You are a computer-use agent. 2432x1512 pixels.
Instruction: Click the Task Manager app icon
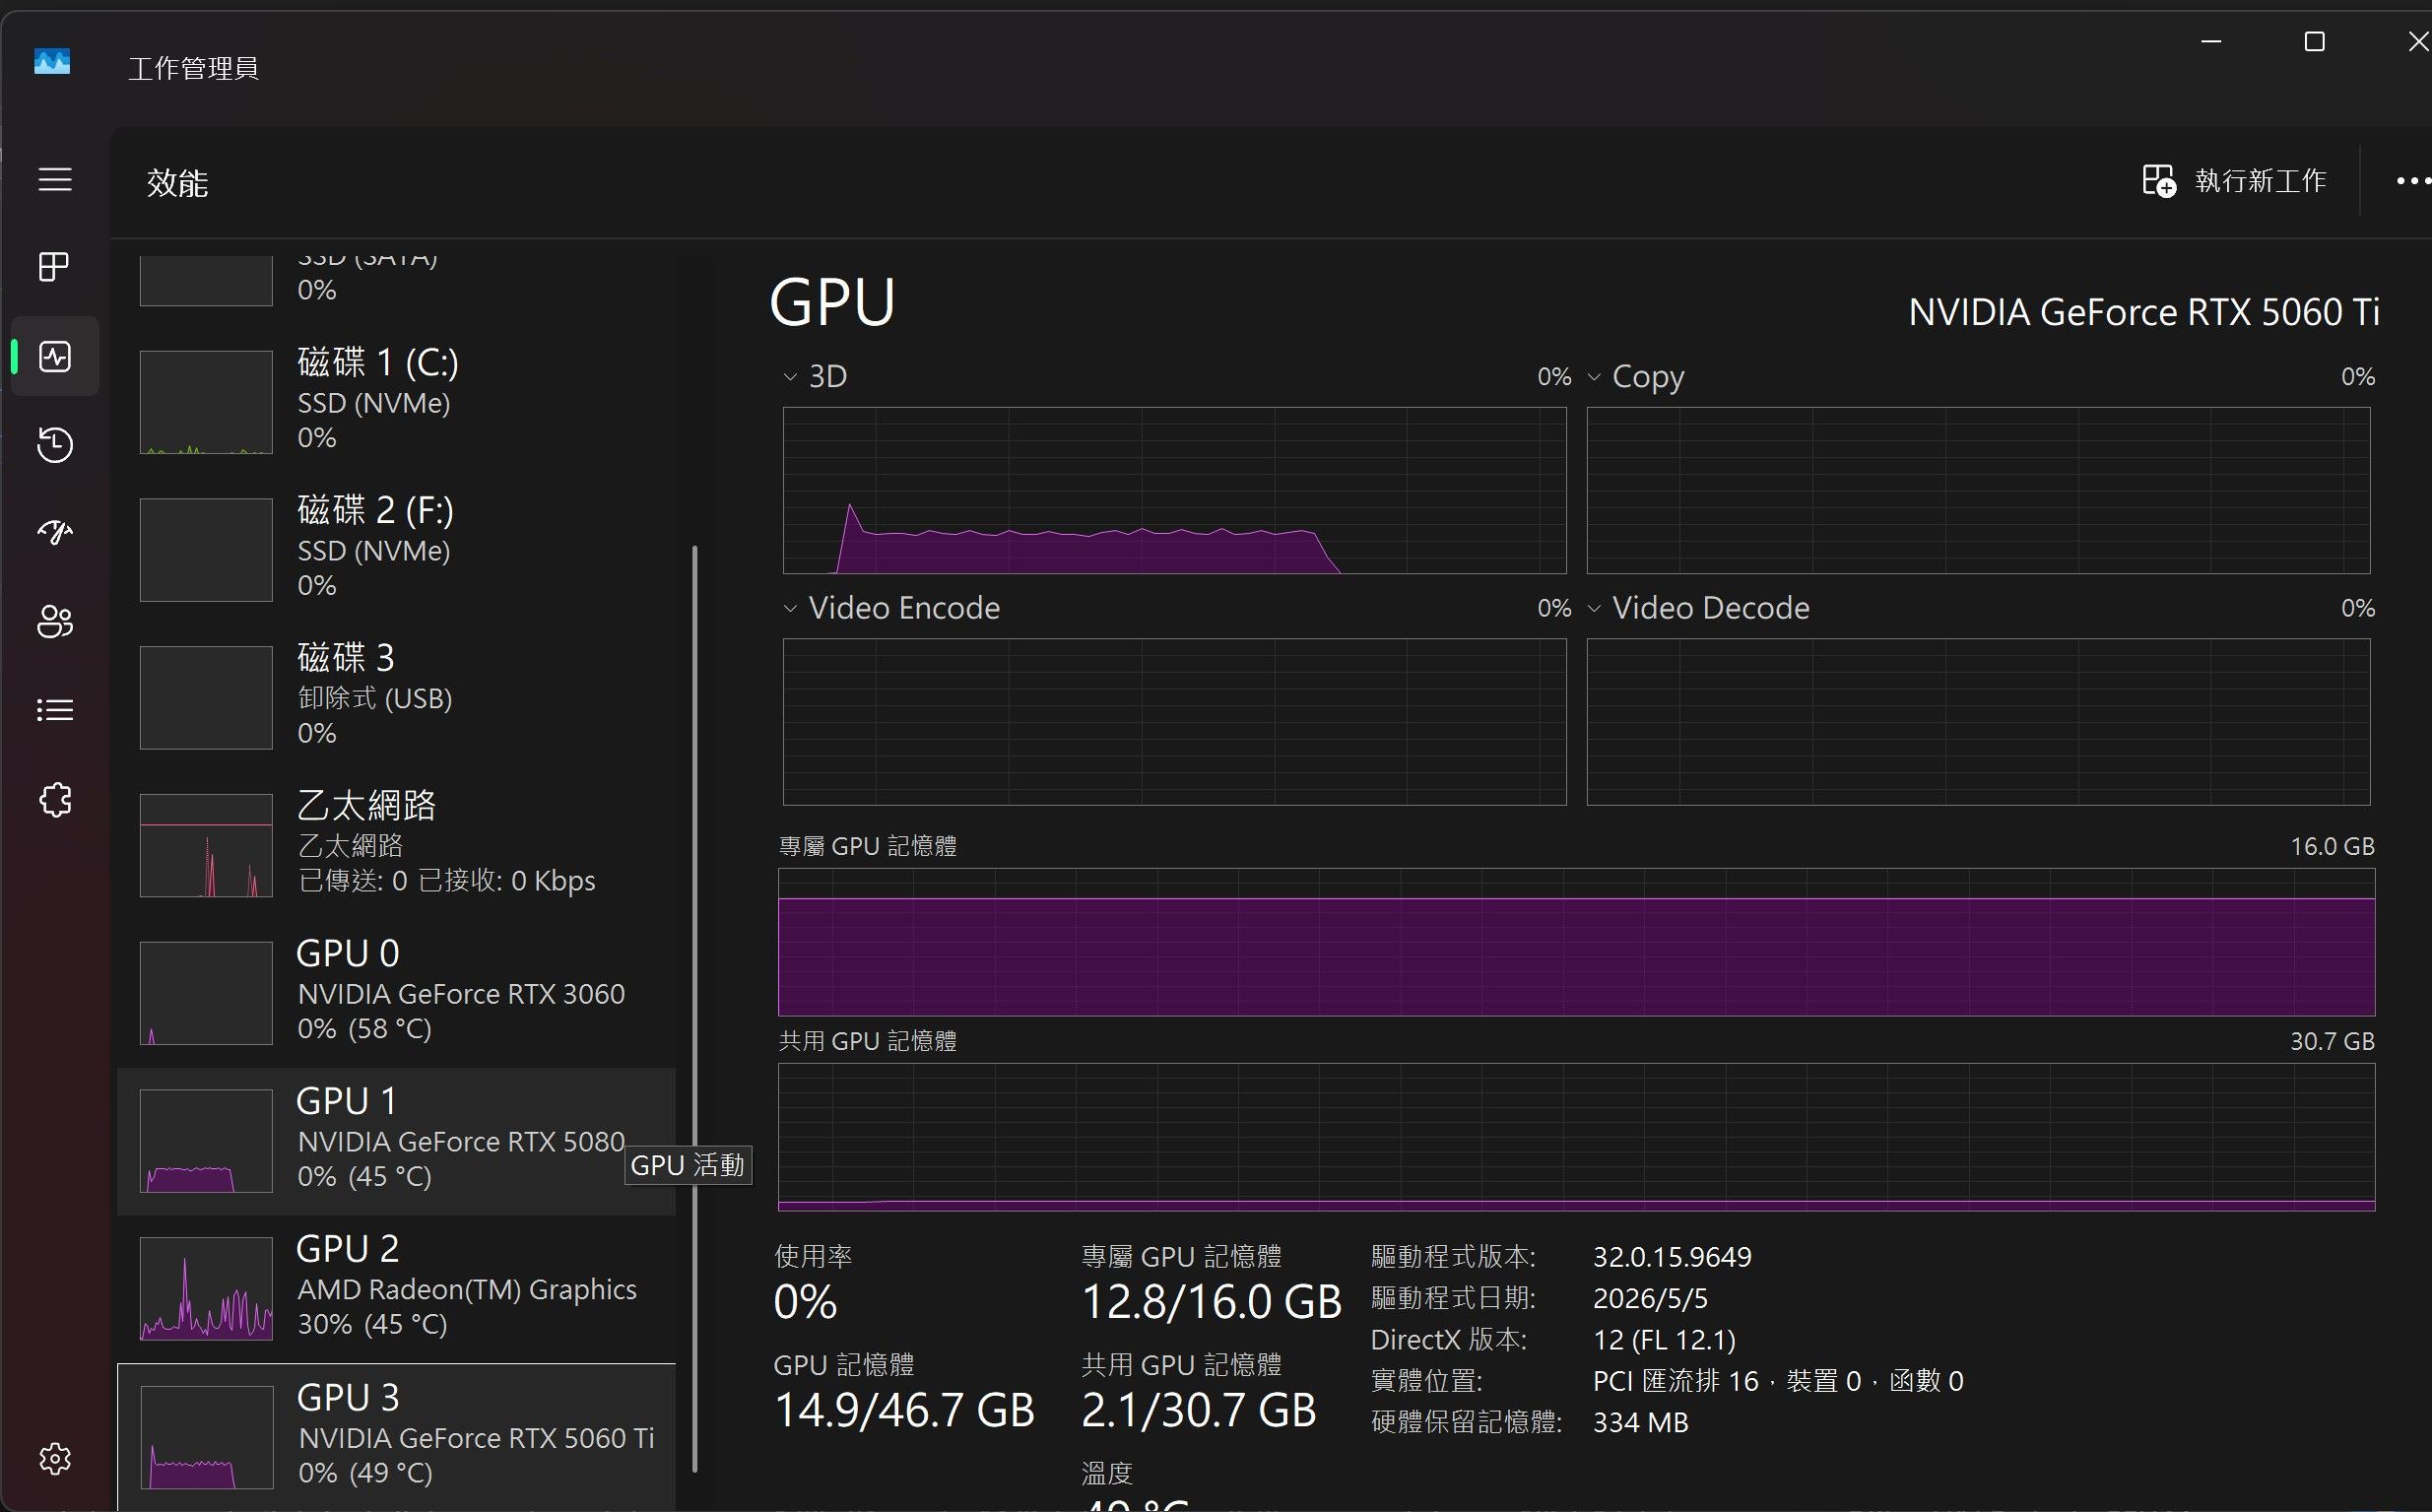tap(52, 61)
